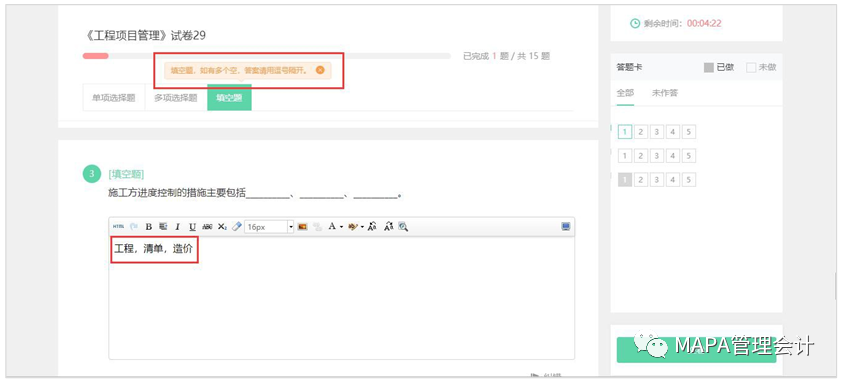
Task: Click the eraser clear-formatting icon
Action: [x=237, y=227]
